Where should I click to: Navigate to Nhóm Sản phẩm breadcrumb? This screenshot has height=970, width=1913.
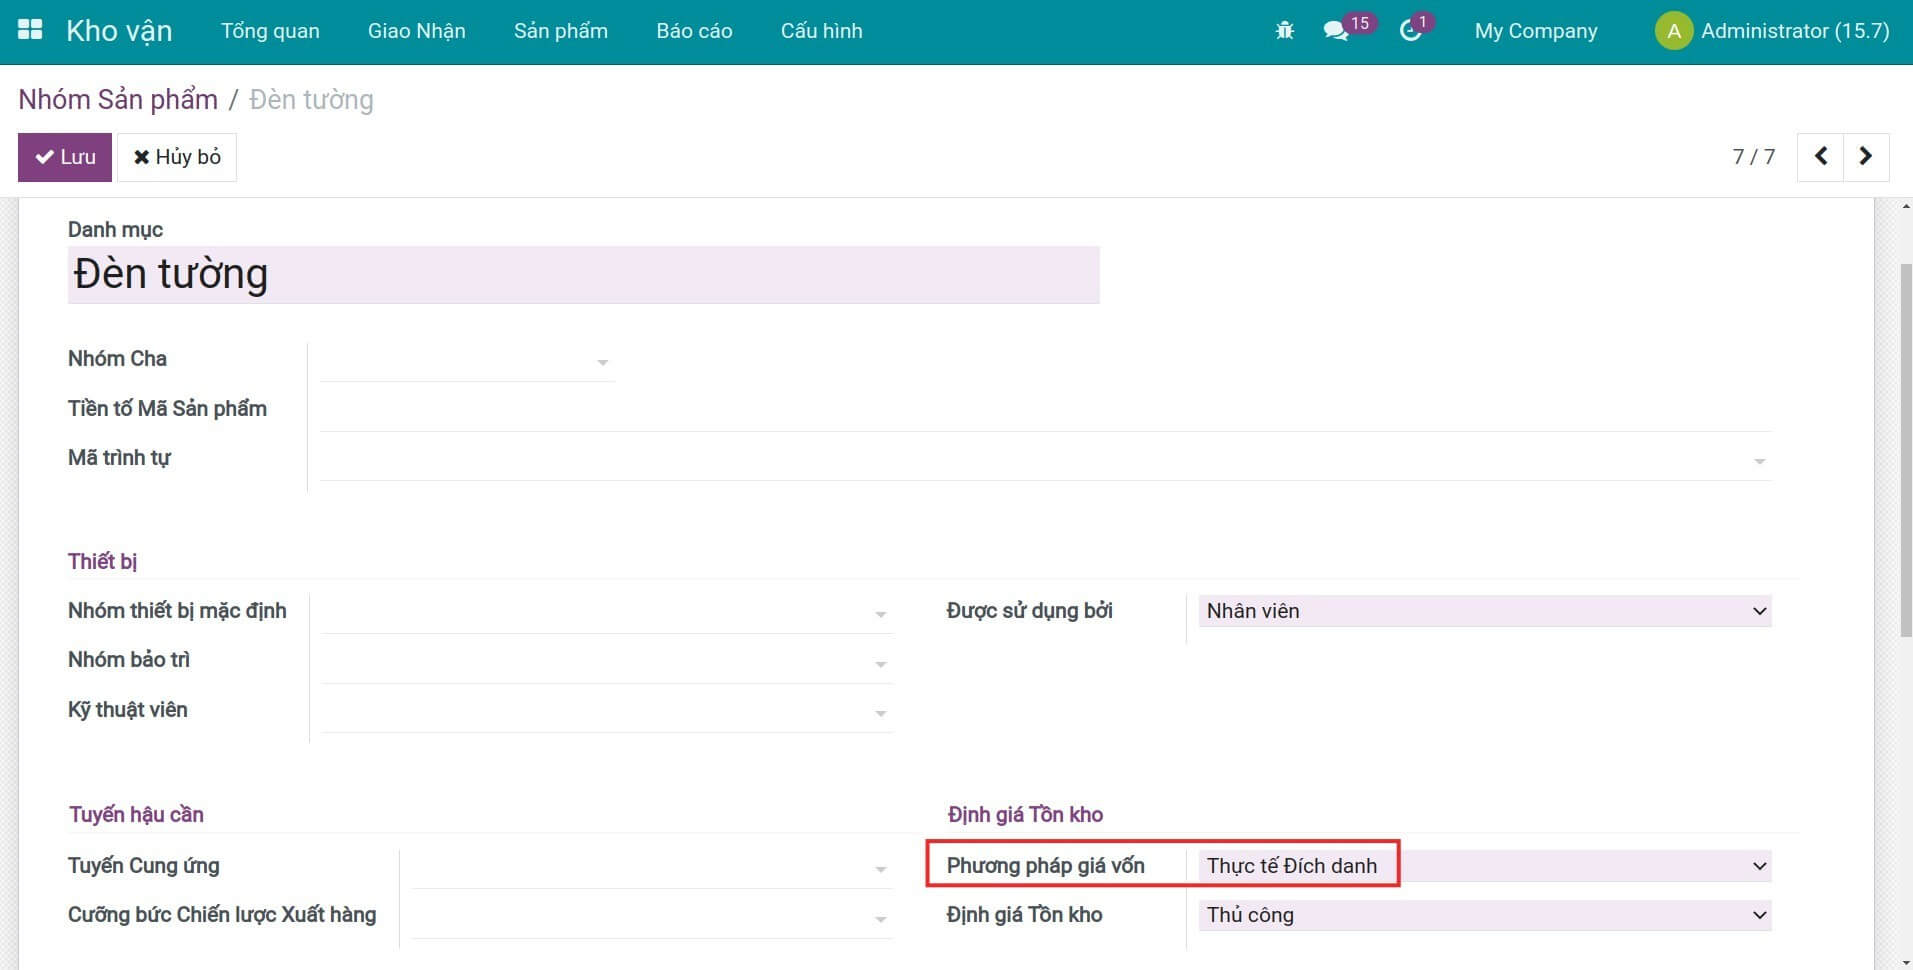(x=118, y=100)
